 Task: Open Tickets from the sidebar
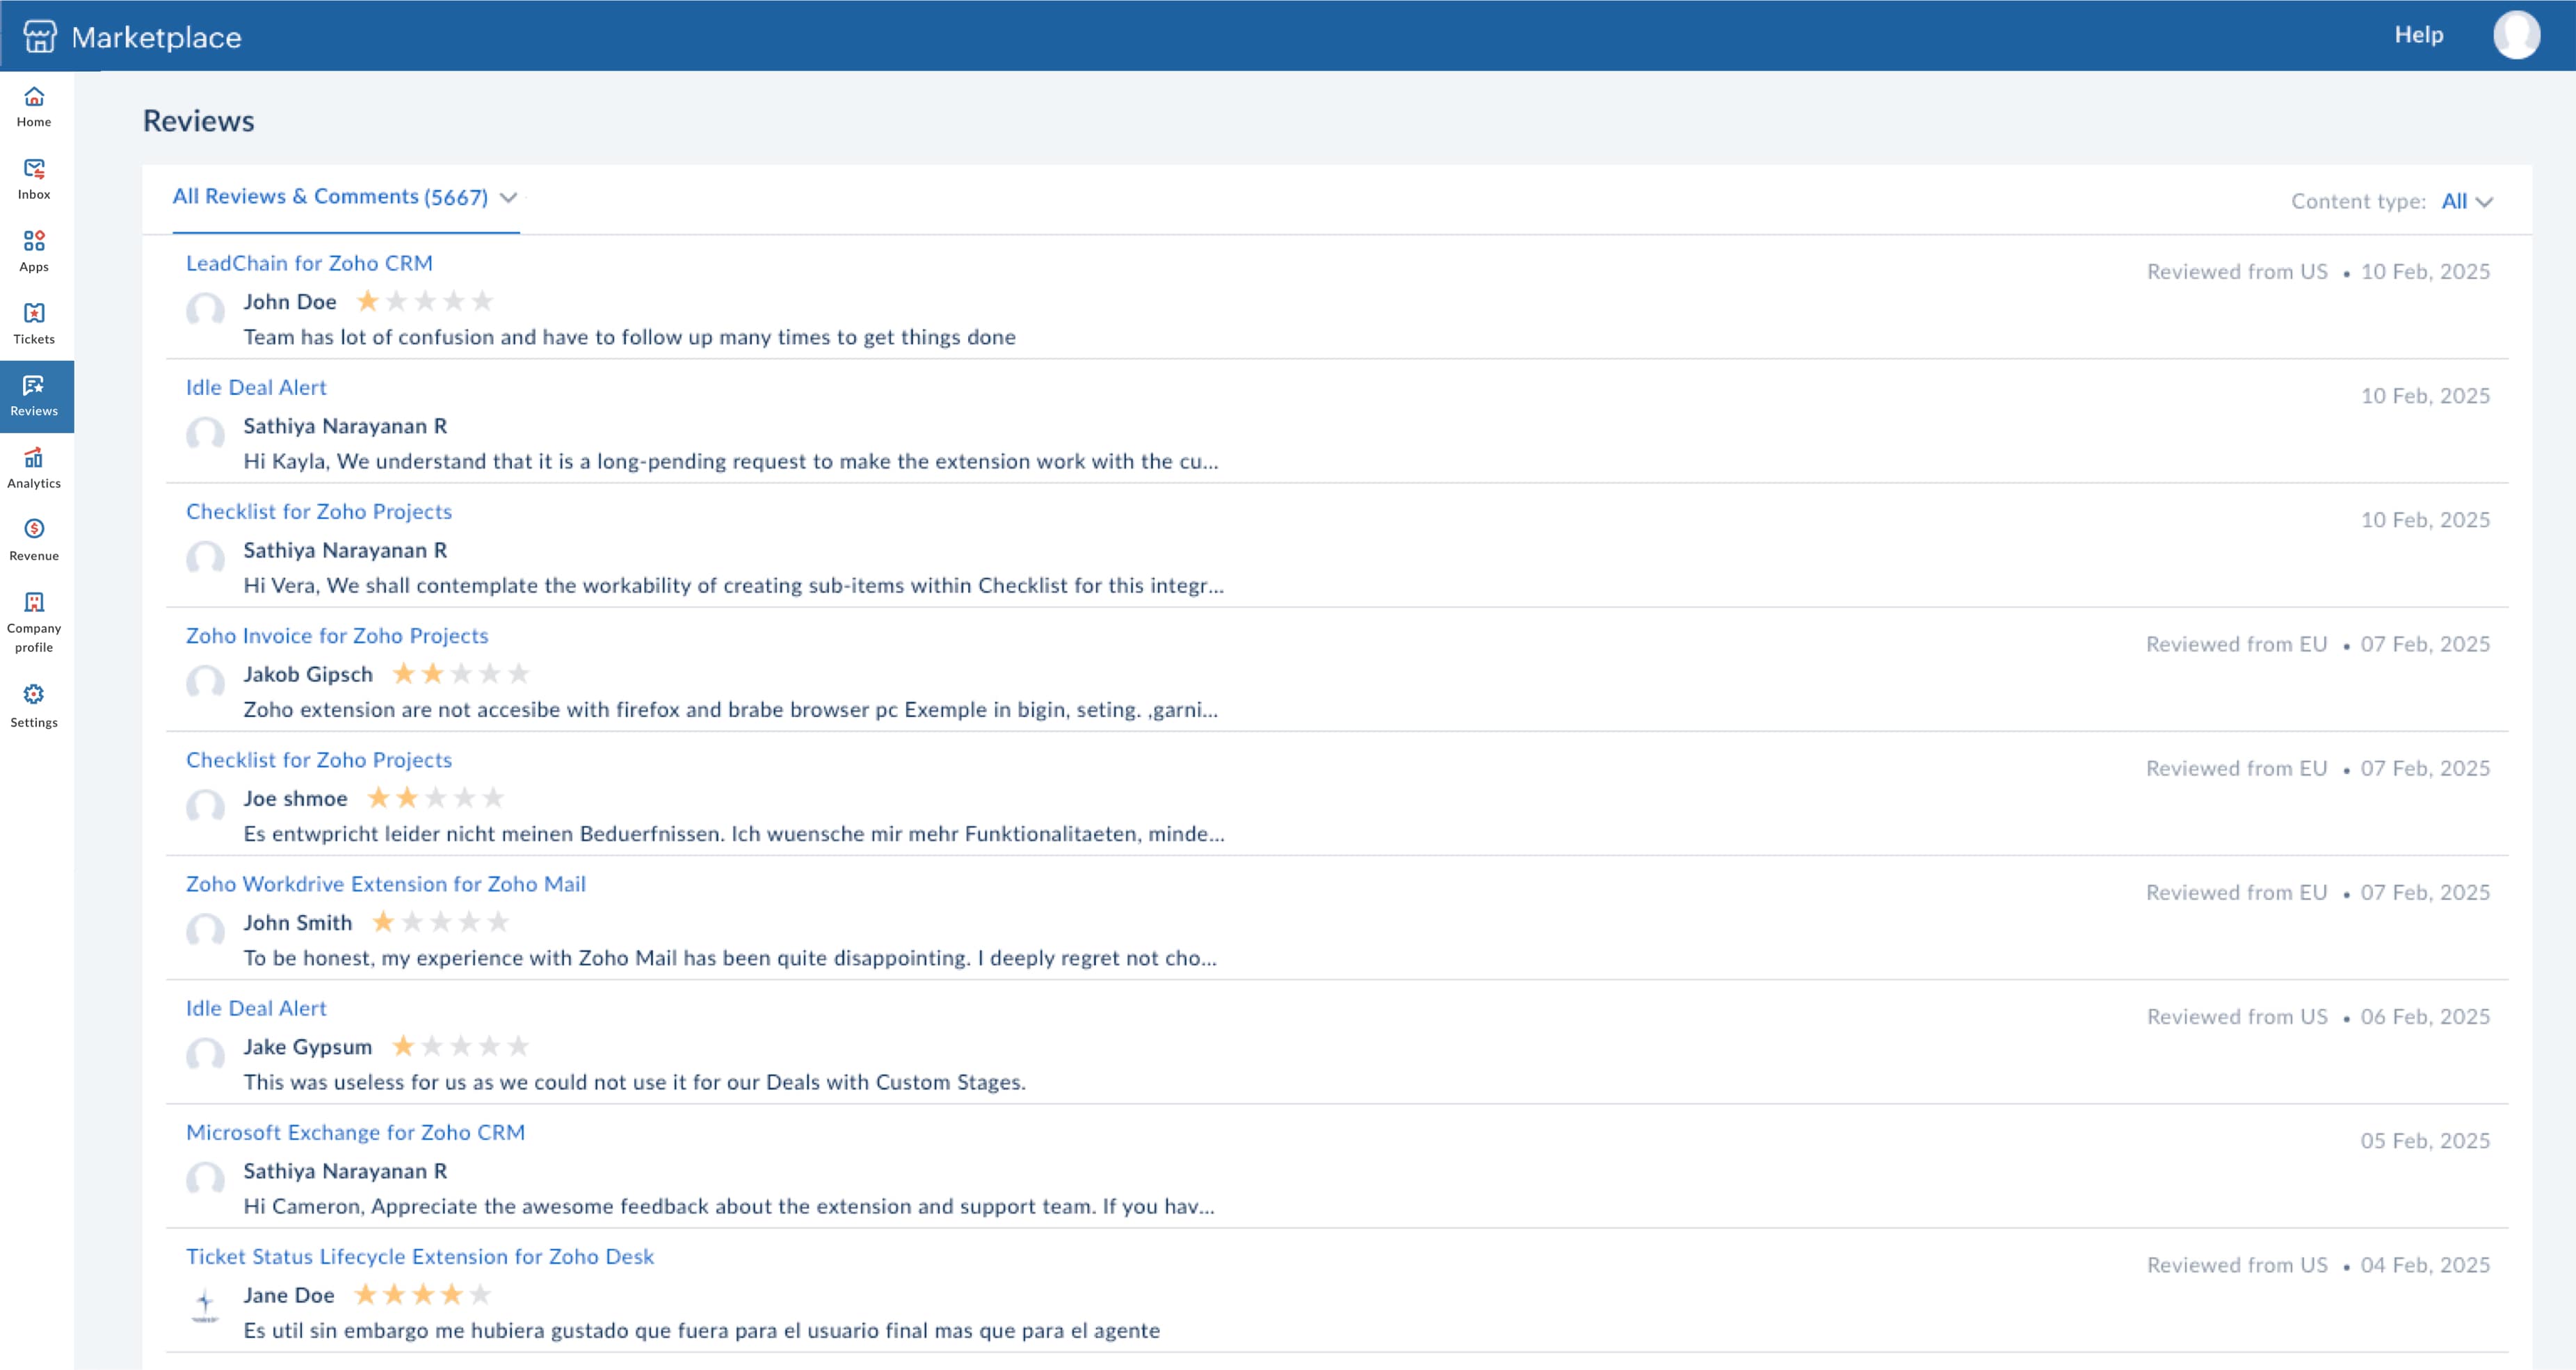point(34,324)
